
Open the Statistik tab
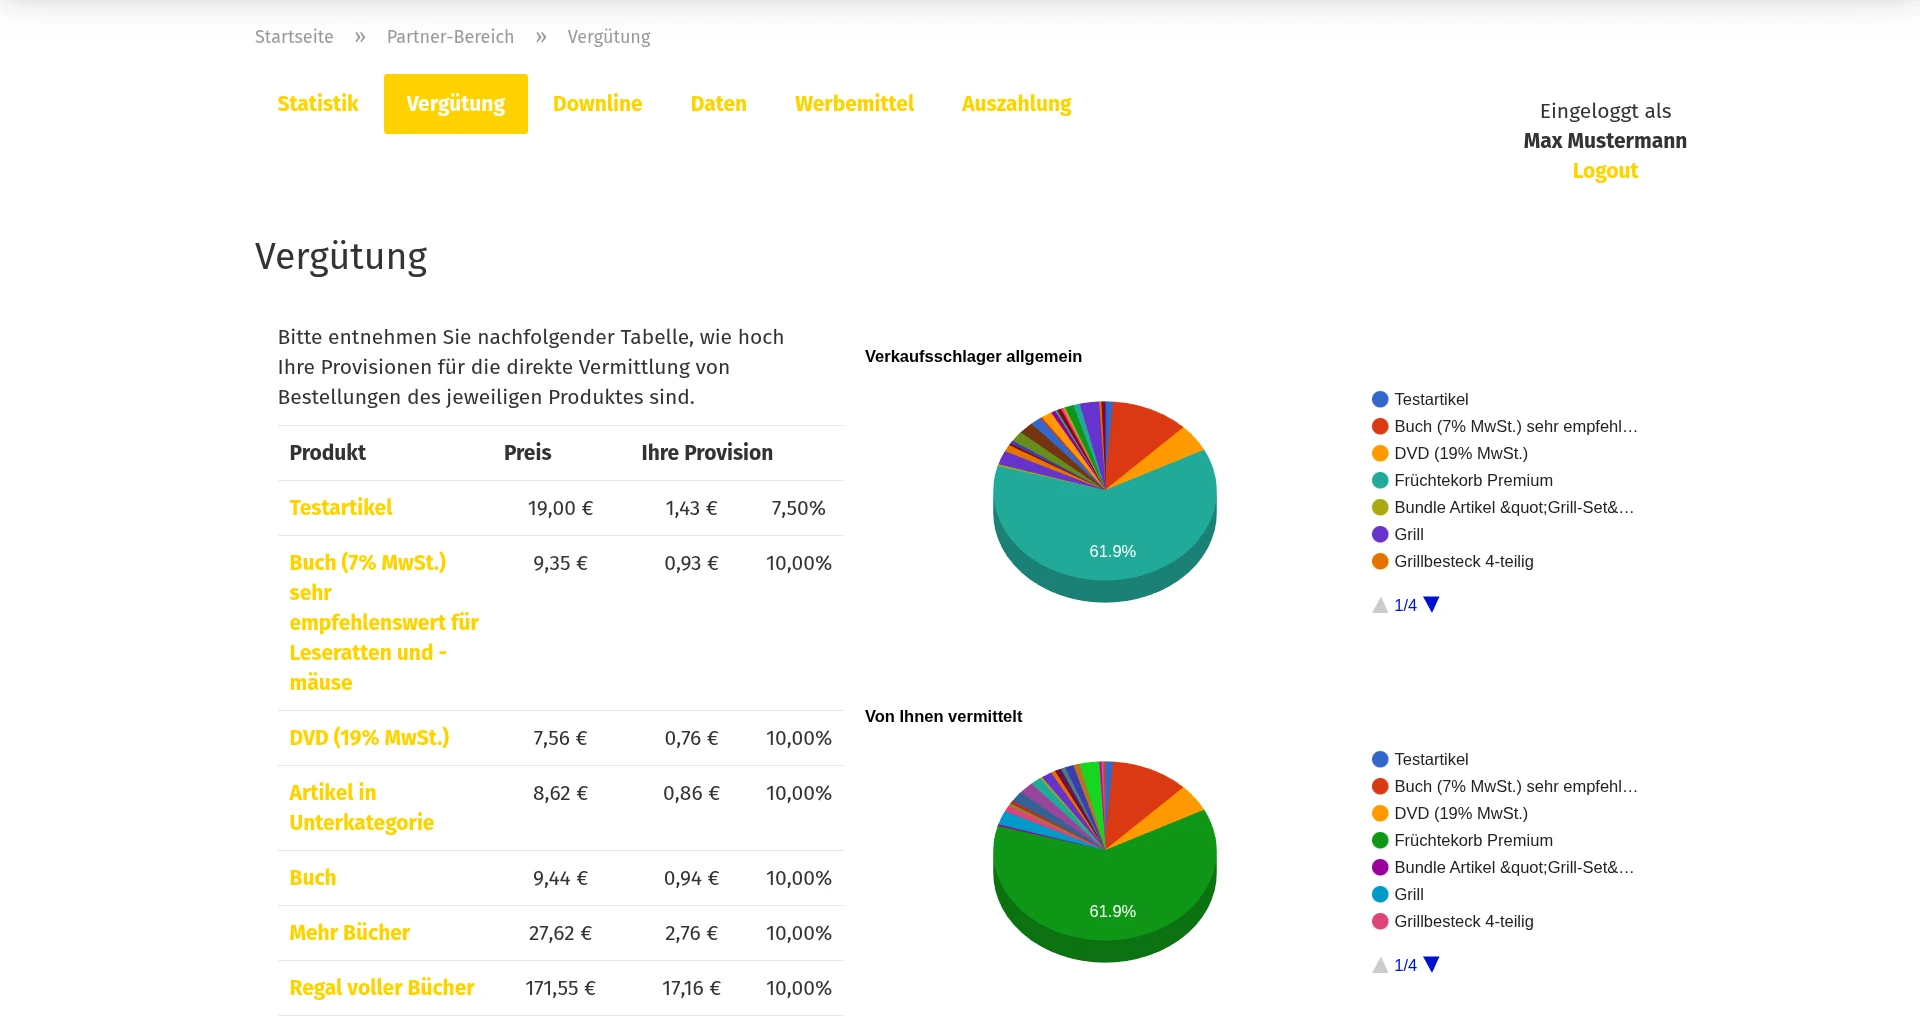[317, 104]
